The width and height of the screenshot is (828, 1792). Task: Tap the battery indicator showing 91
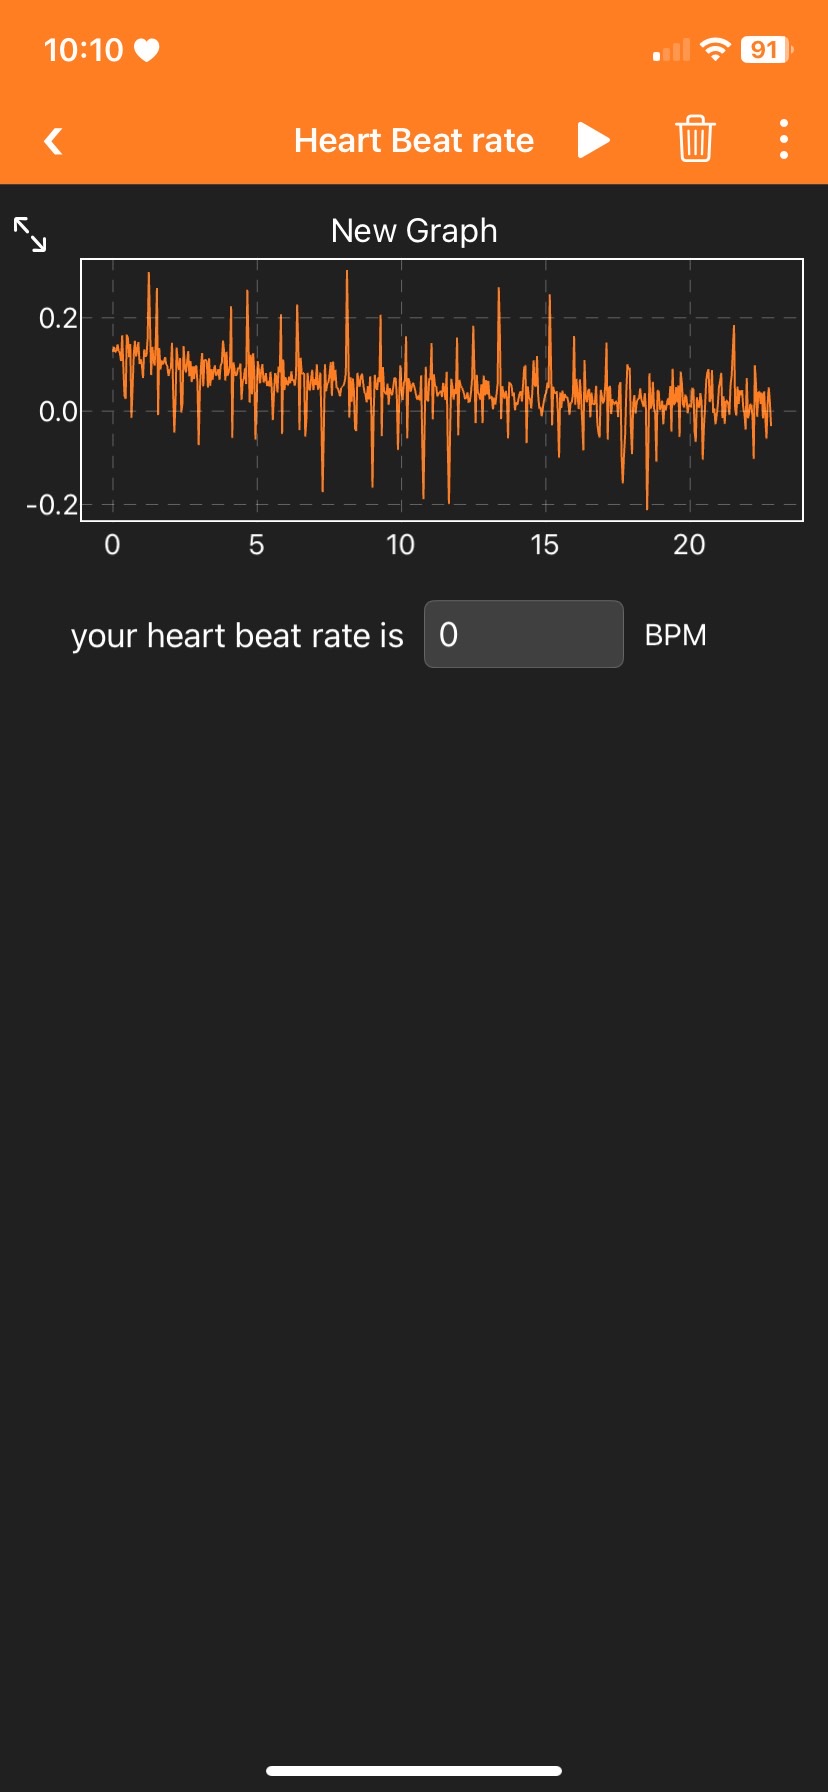pyautogui.click(x=766, y=50)
